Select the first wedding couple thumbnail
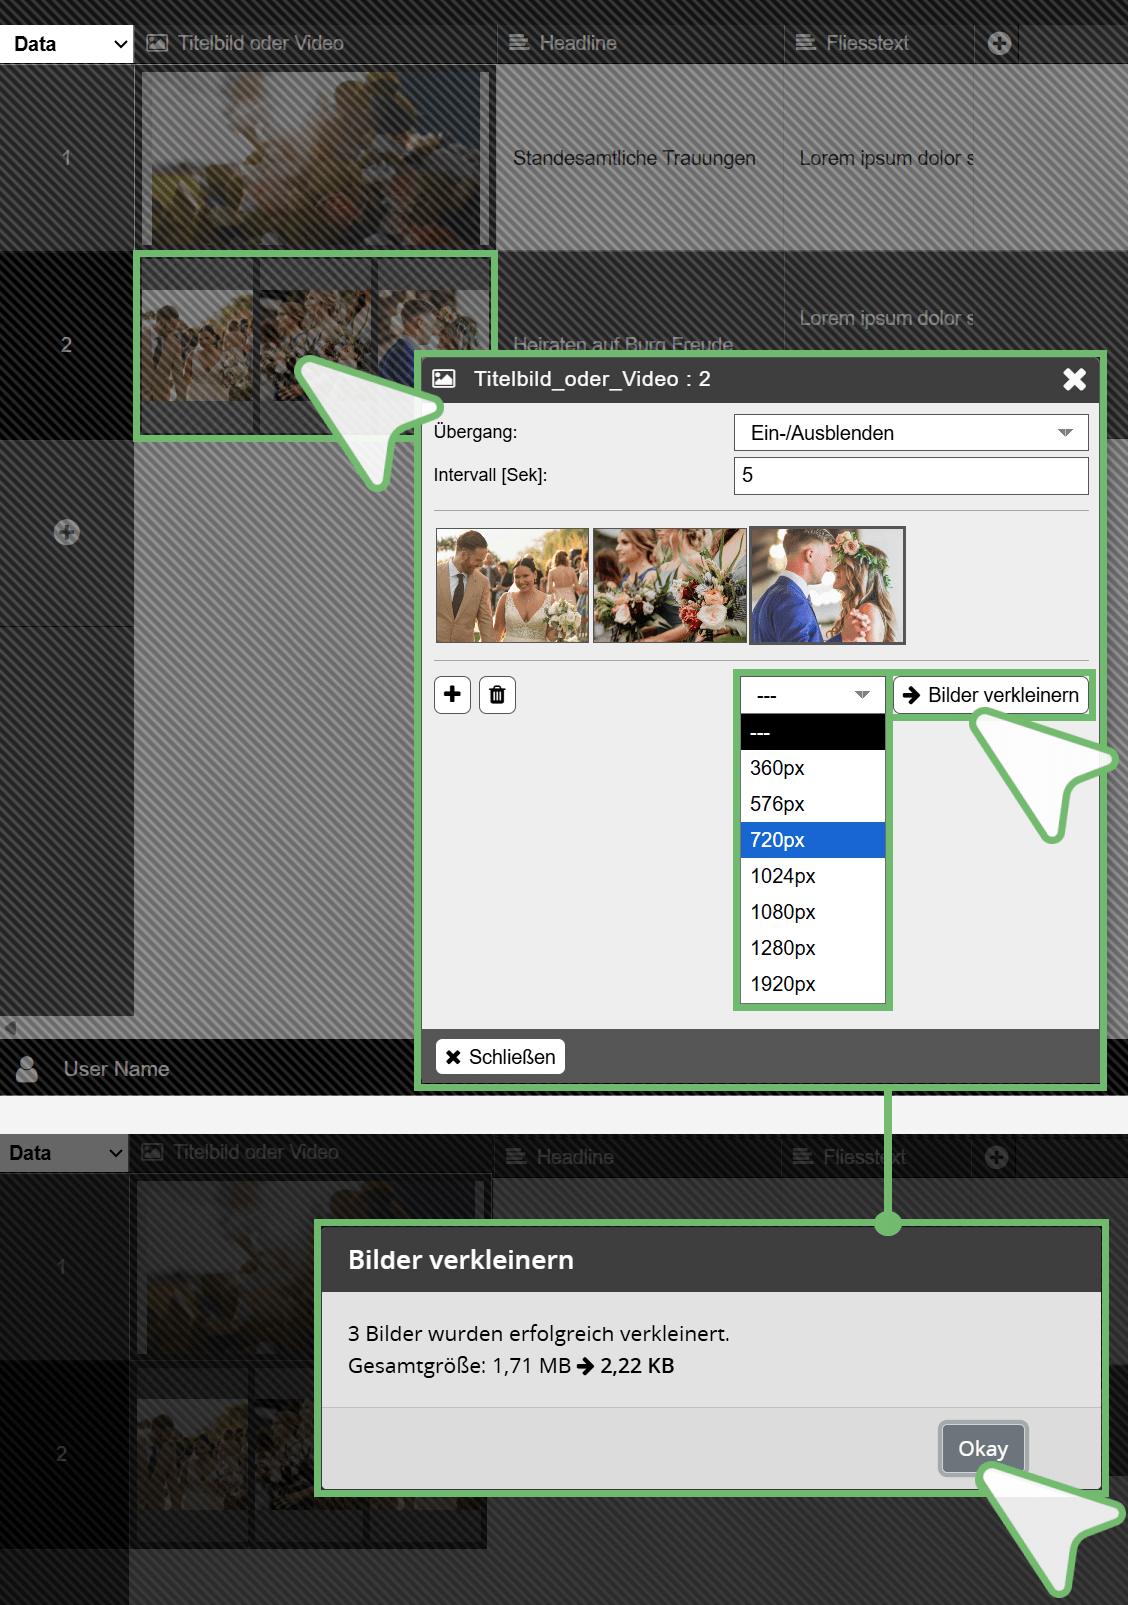The image size is (1128, 1605). [512, 585]
